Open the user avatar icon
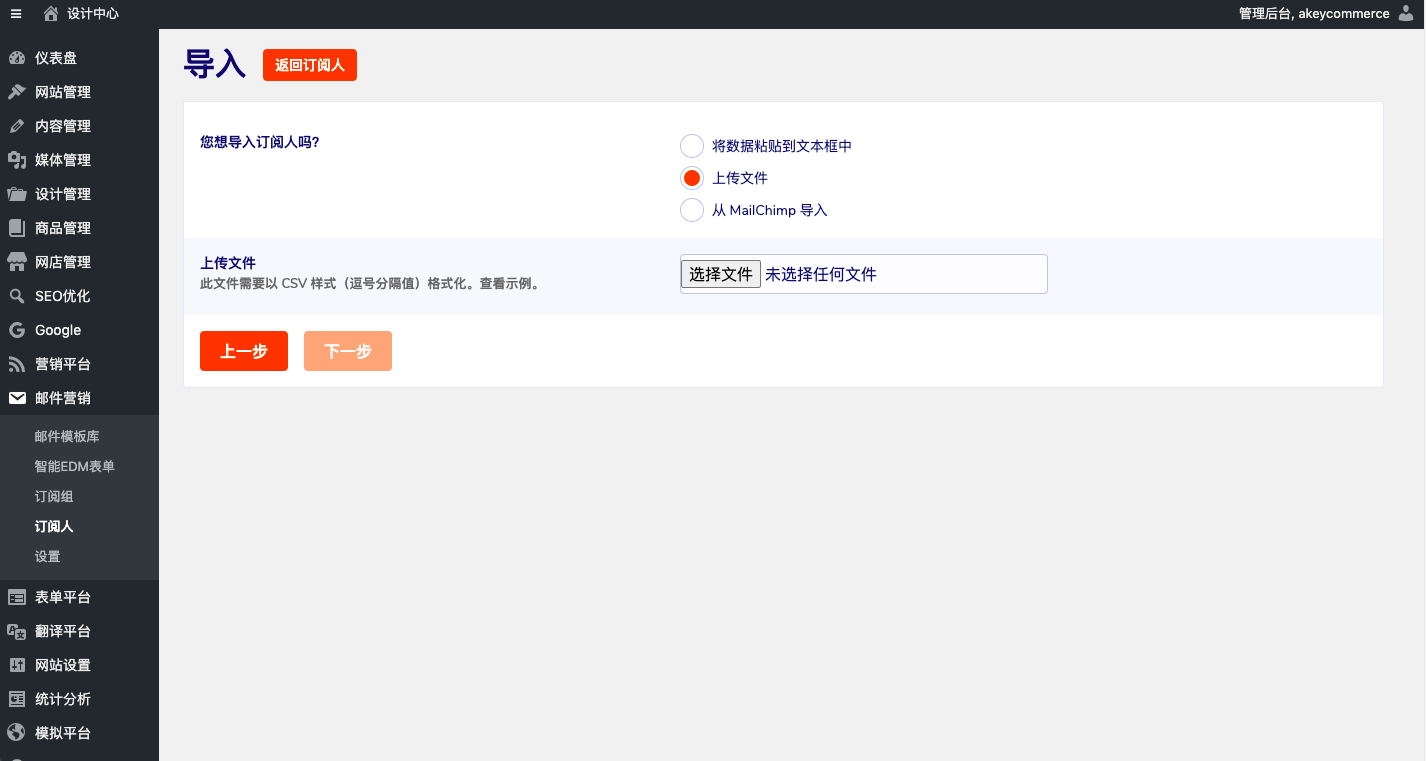Viewport: 1427px width, 761px height. (1406, 13)
